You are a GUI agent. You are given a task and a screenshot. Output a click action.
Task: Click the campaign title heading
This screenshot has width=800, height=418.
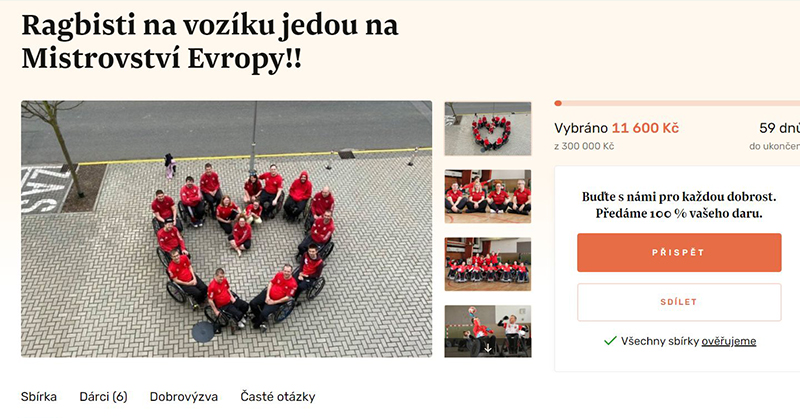pos(210,42)
